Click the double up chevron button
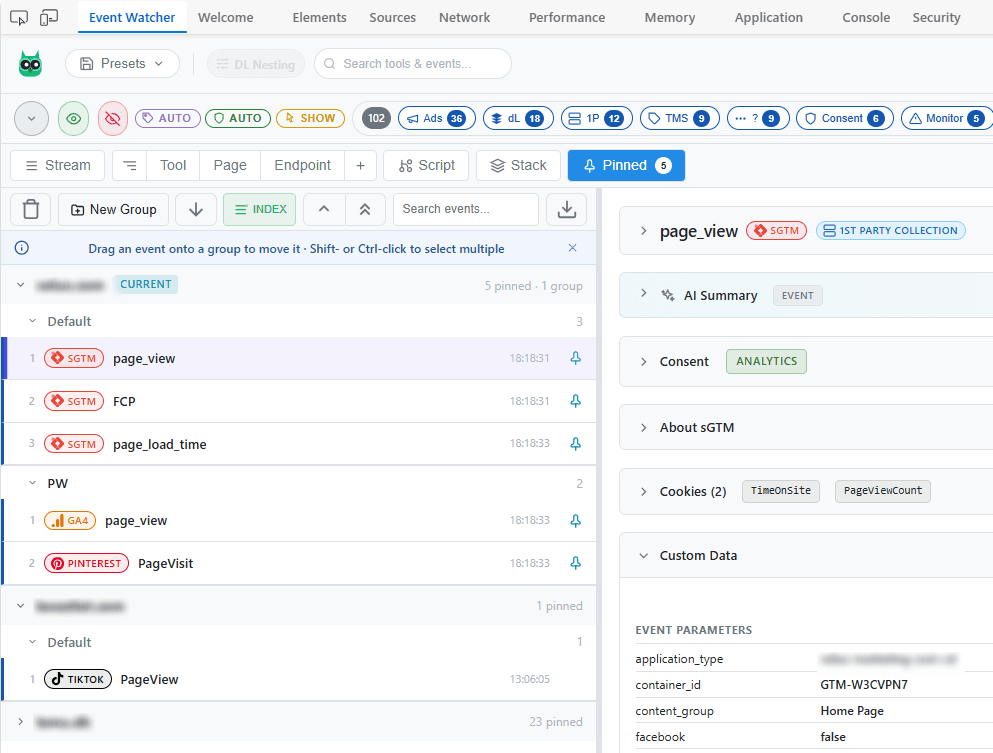 [365, 210]
